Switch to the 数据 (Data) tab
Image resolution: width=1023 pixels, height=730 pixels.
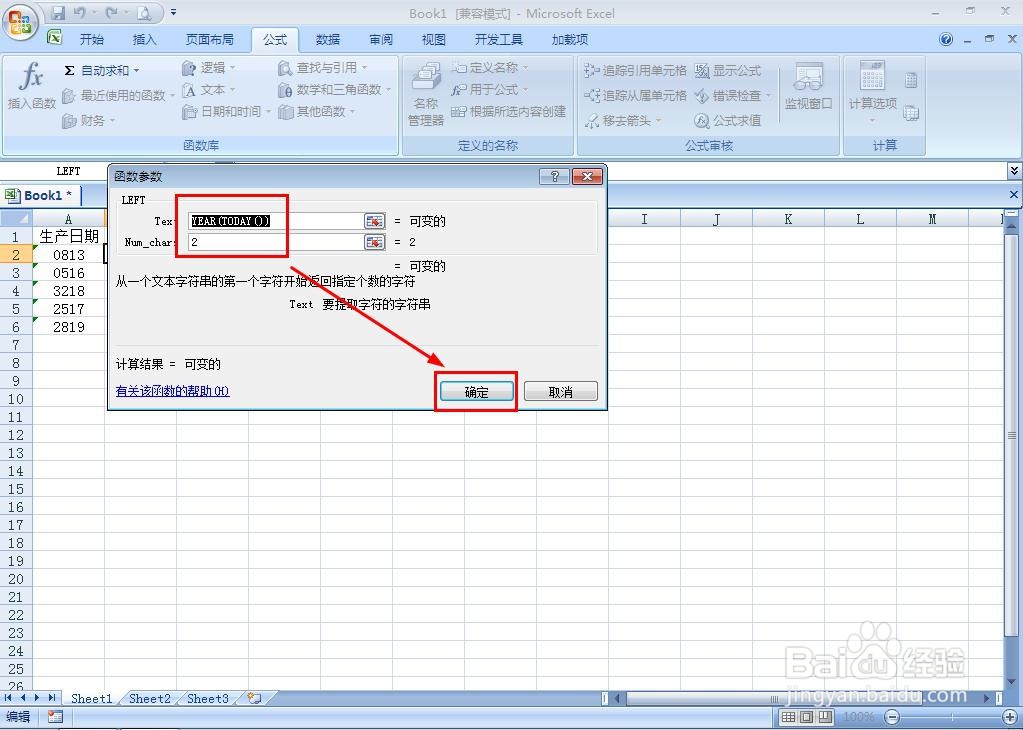[x=328, y=39]
